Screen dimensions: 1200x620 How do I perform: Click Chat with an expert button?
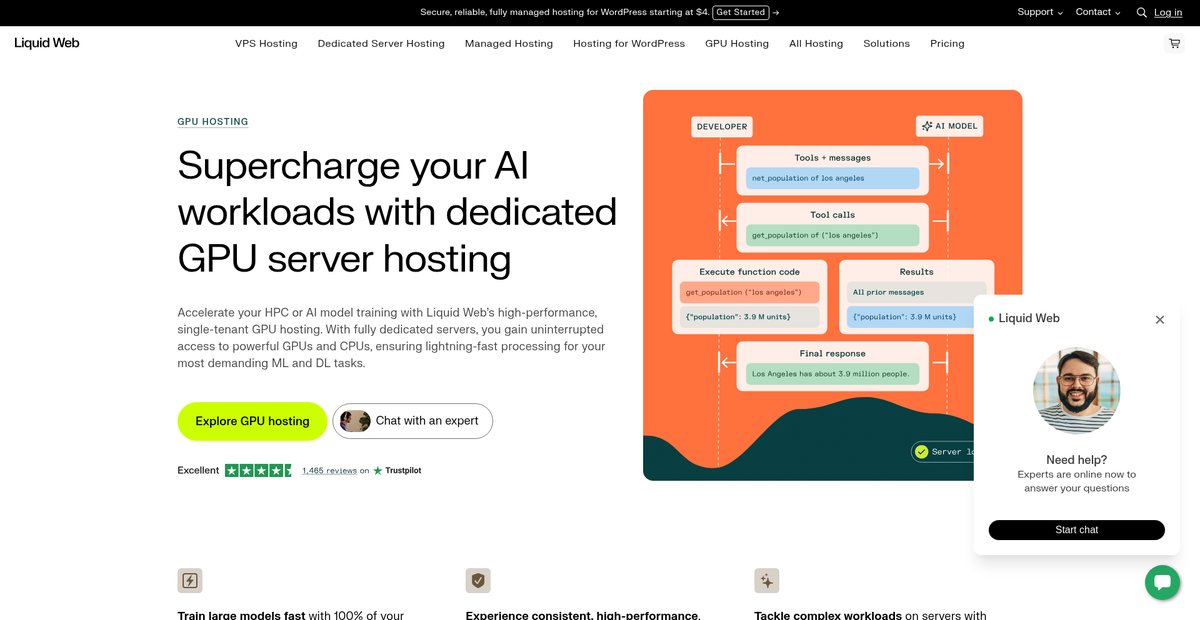[412, 421]
